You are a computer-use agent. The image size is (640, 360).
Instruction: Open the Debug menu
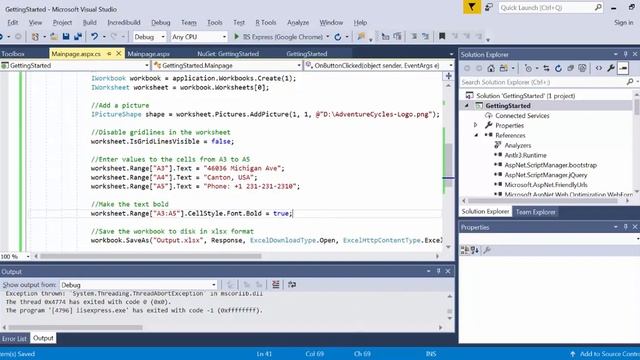coord(160,22)
